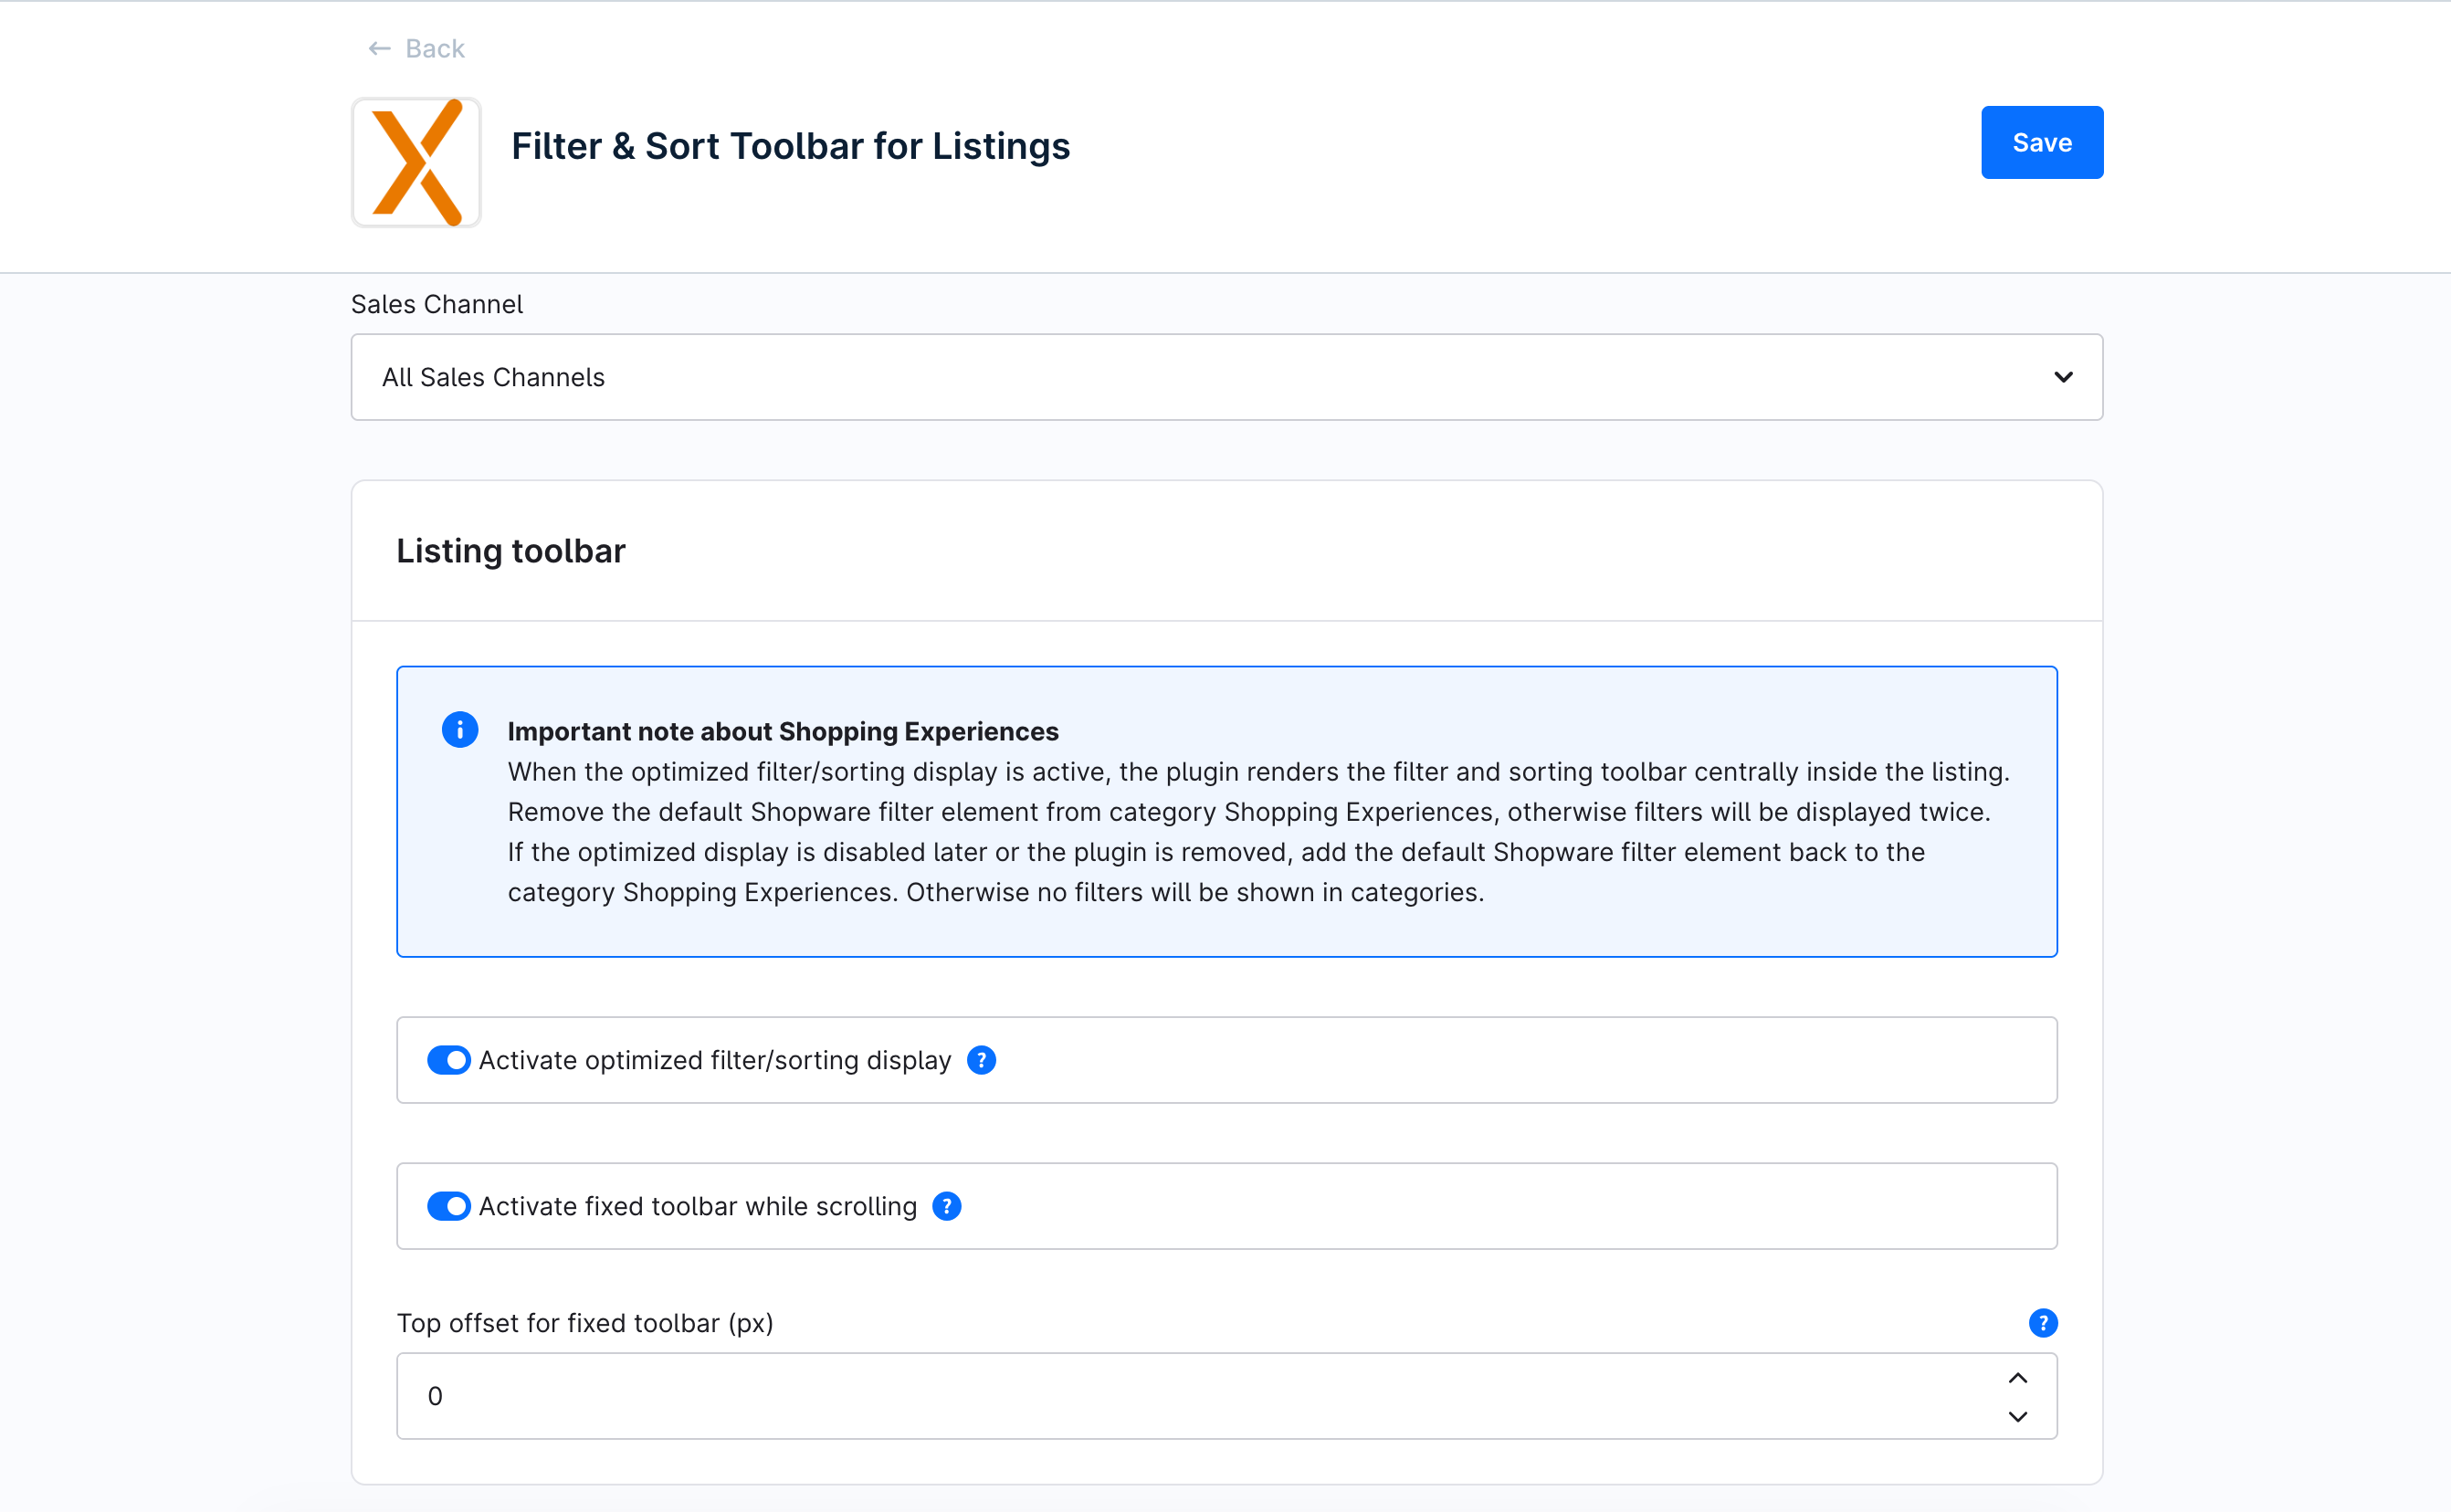This screenshot has width=2451, height=1512.
Task: Open help for Top offset field
Action: coord(2042,1323)
